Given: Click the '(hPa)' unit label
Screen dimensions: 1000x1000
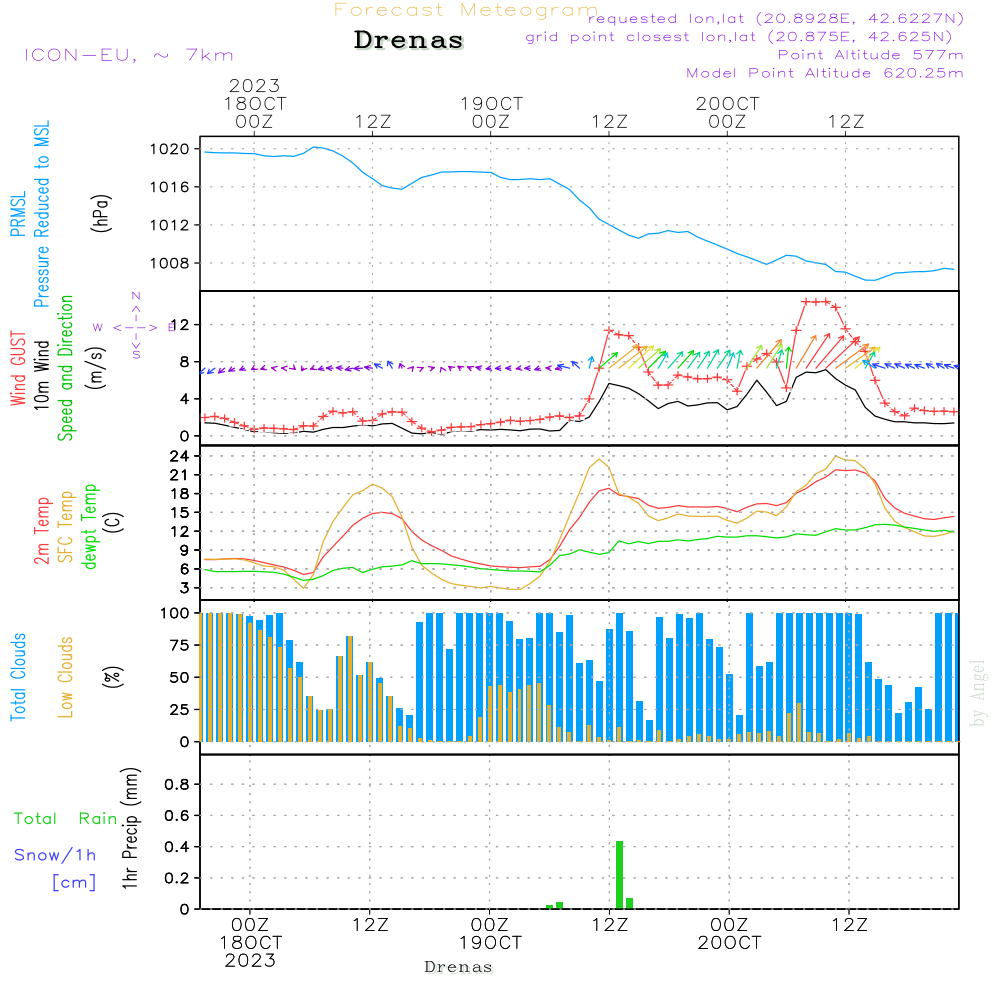Looking at the screenshot, I should (101, 213).
